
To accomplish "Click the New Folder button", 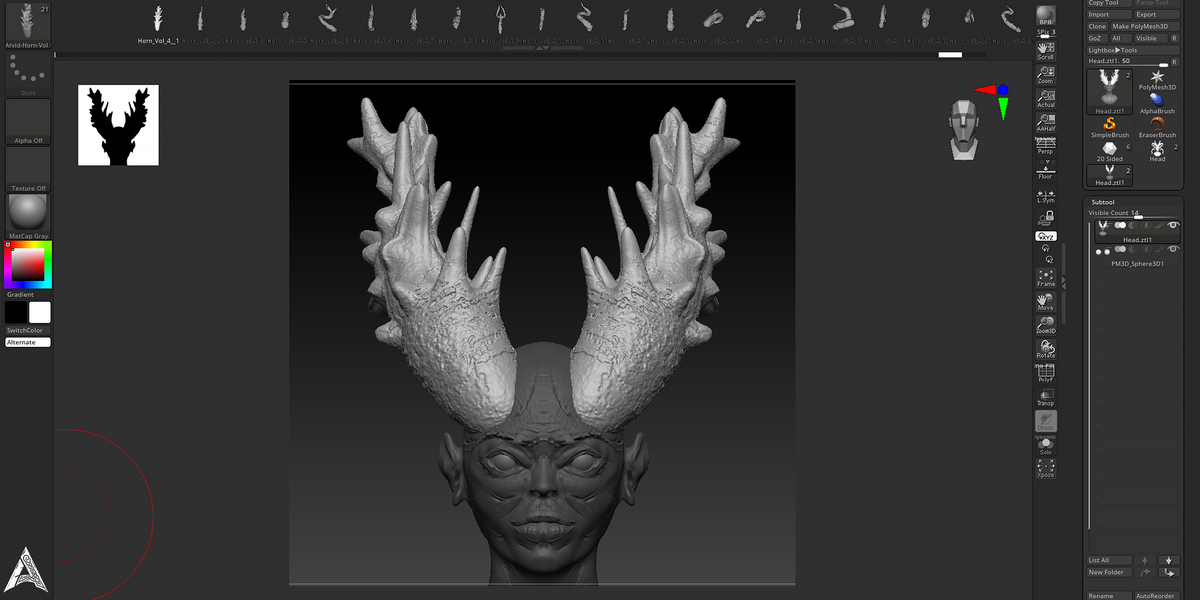I will coord(1109,572).
